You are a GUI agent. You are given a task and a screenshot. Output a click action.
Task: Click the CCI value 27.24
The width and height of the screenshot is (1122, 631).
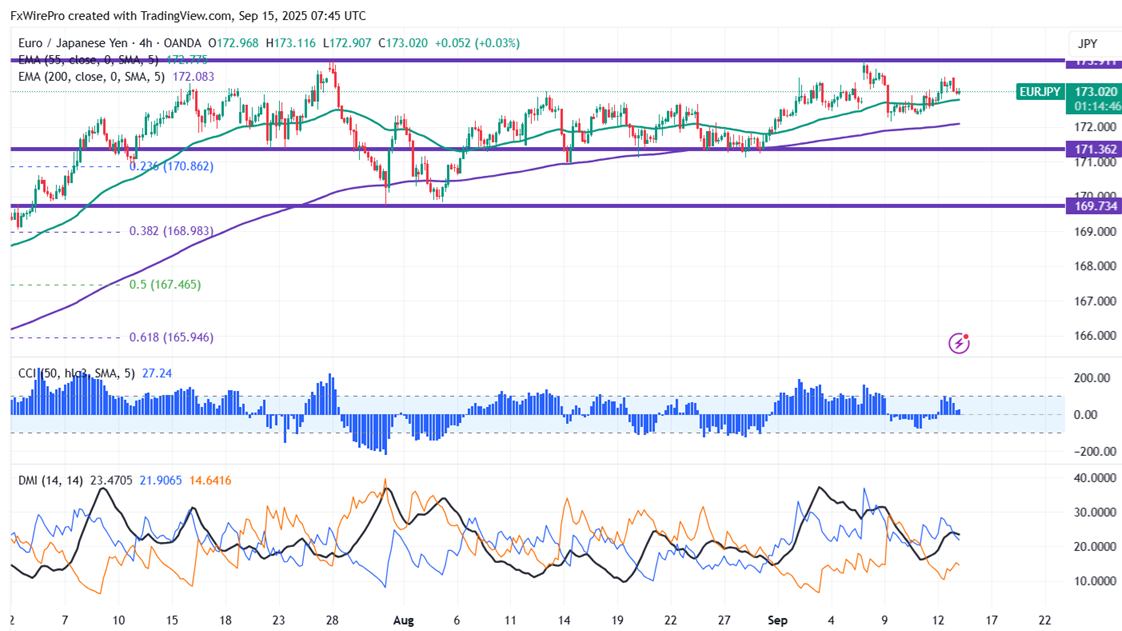[x=157, y=373]
